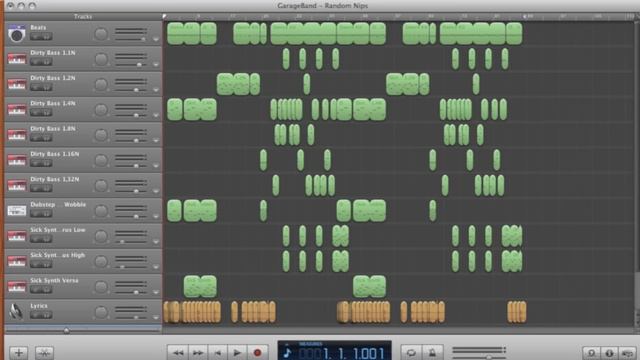Click the Beats track volume slider
Viewport: 640px width, 360px height.
(131, 39)
